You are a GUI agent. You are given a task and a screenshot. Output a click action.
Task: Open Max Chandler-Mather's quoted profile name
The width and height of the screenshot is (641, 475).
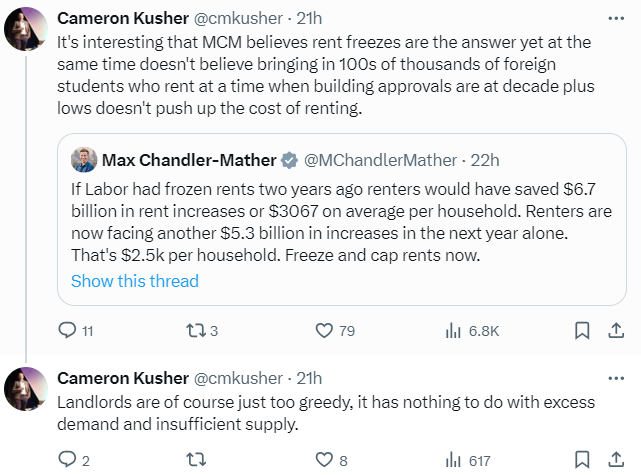pos(188,160)
